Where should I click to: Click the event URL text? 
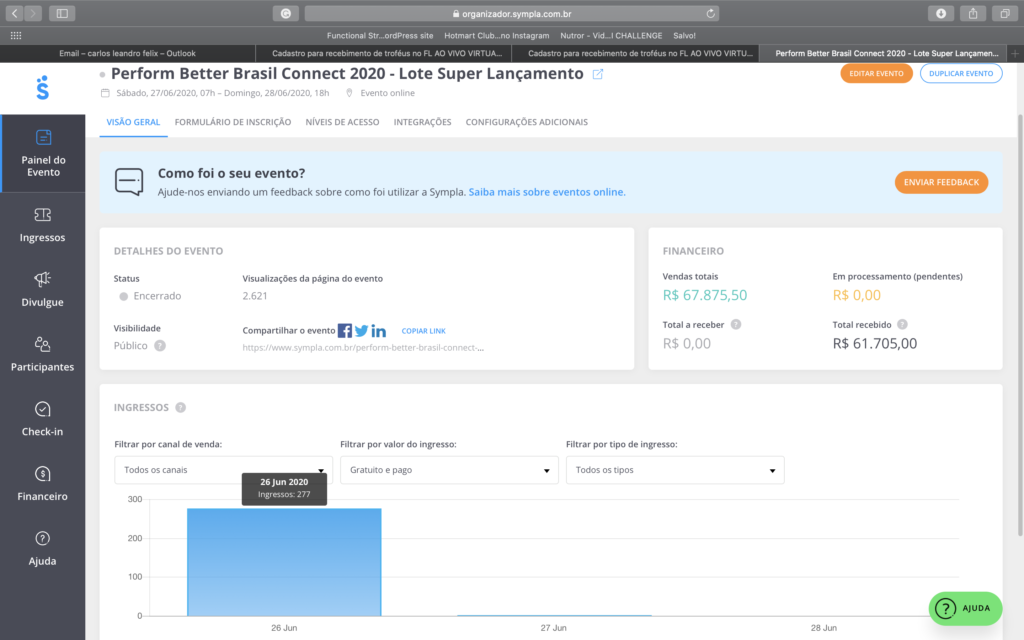(363, 347)
